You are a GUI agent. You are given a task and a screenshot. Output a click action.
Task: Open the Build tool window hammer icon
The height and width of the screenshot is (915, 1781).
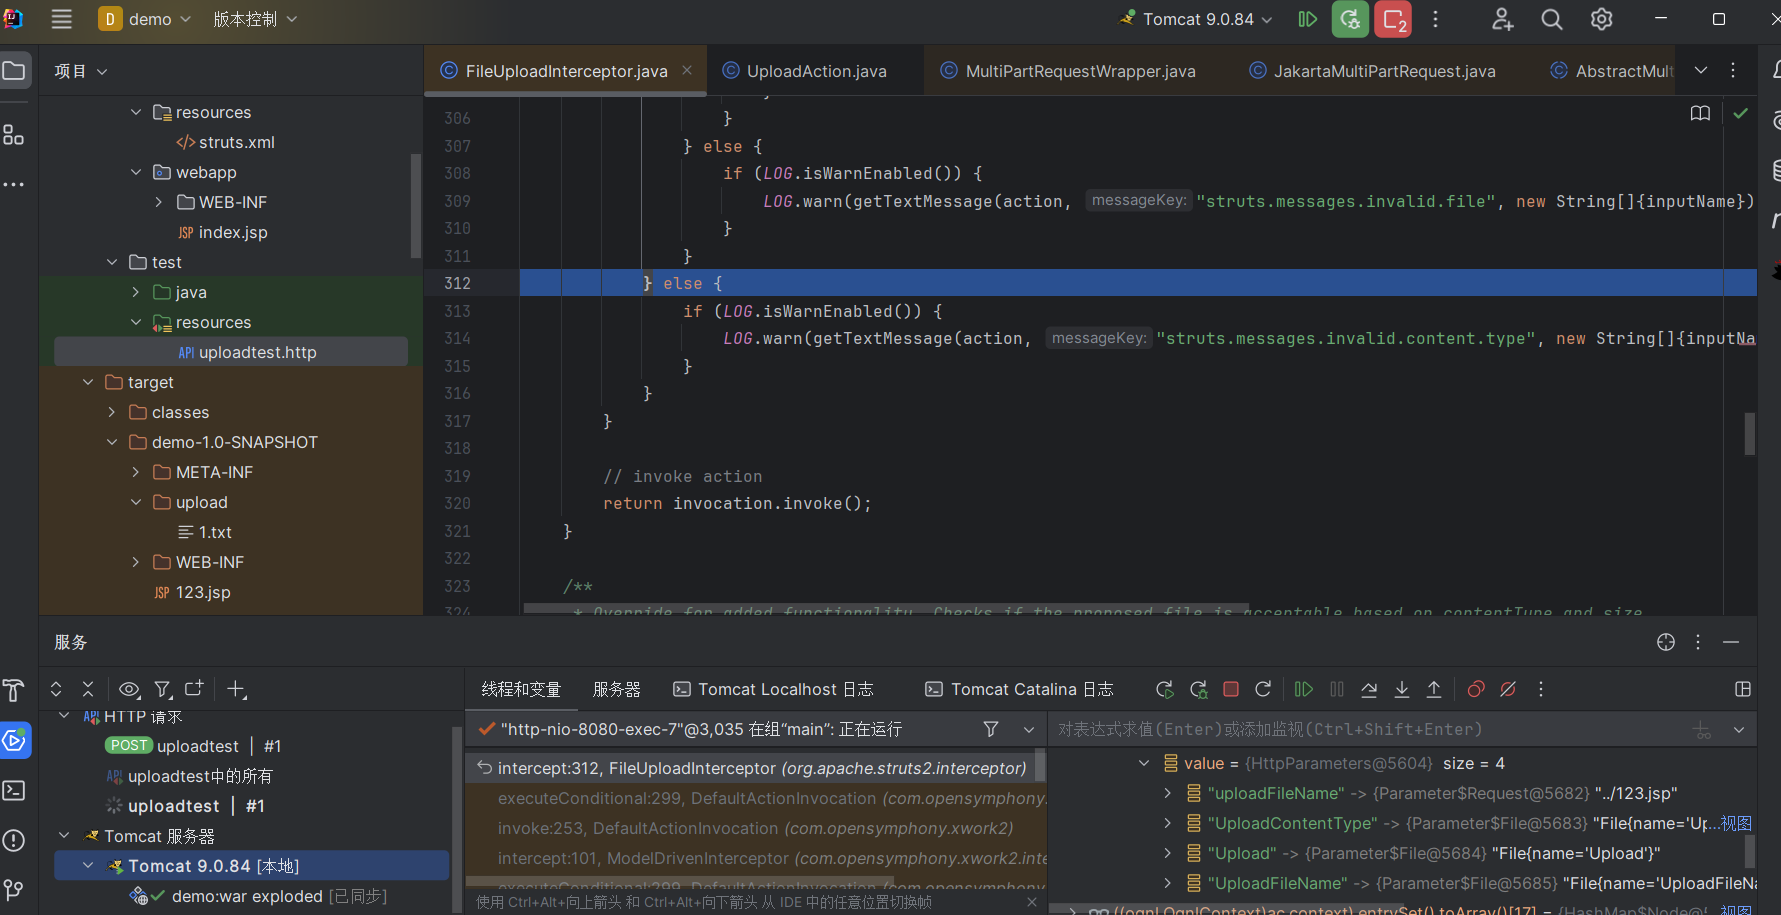14,690
